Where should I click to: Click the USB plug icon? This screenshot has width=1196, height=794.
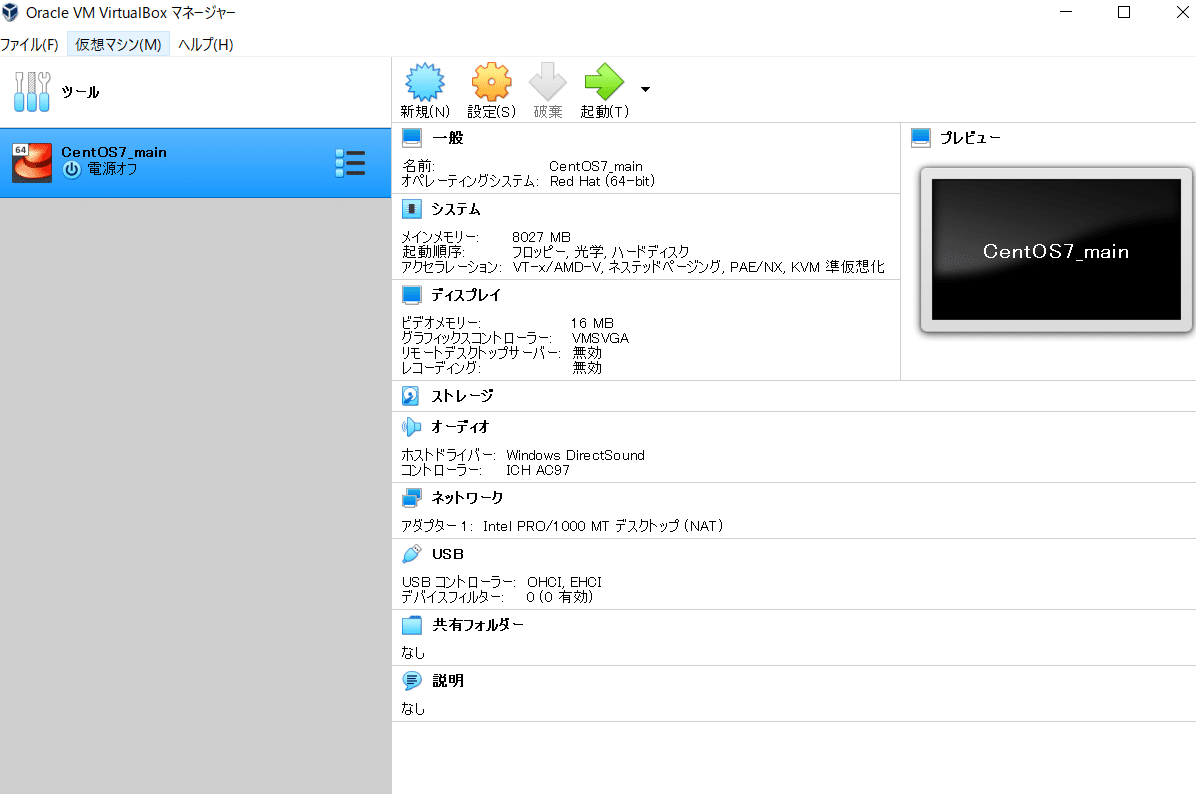[412, 554]
